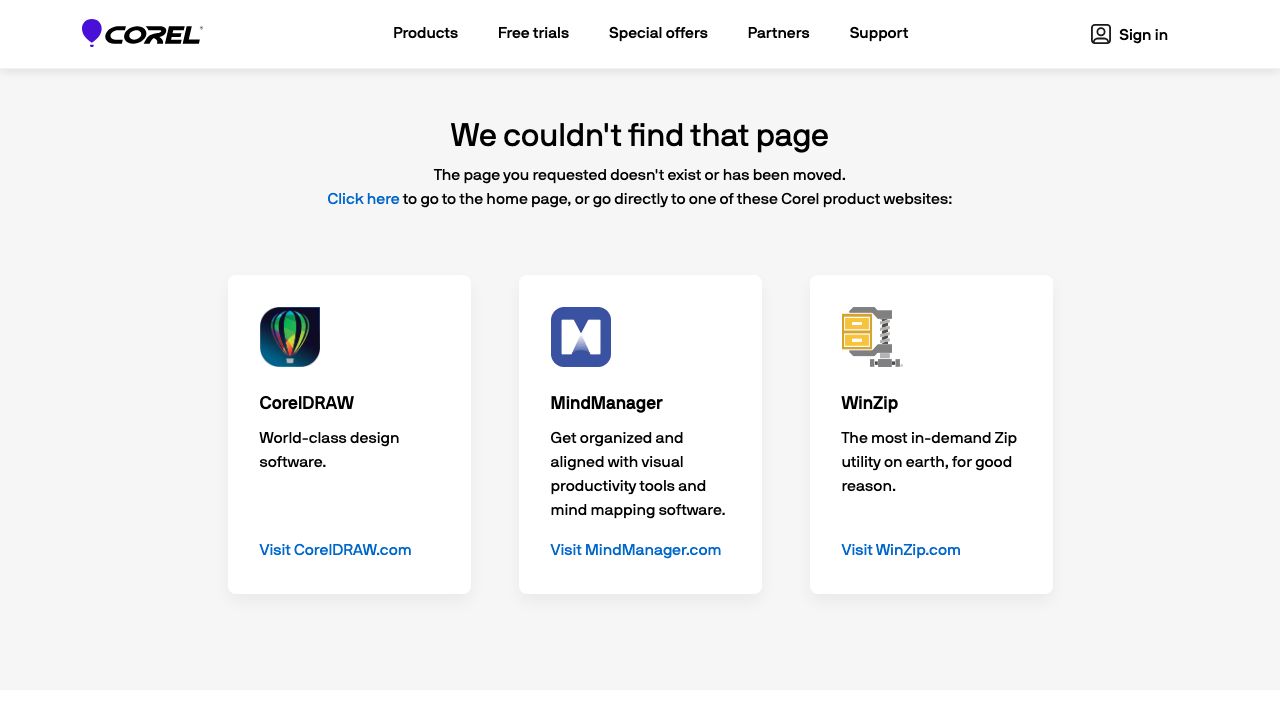
Task: Click 'The most in-demand Zip utility' description
Action: 929,462
